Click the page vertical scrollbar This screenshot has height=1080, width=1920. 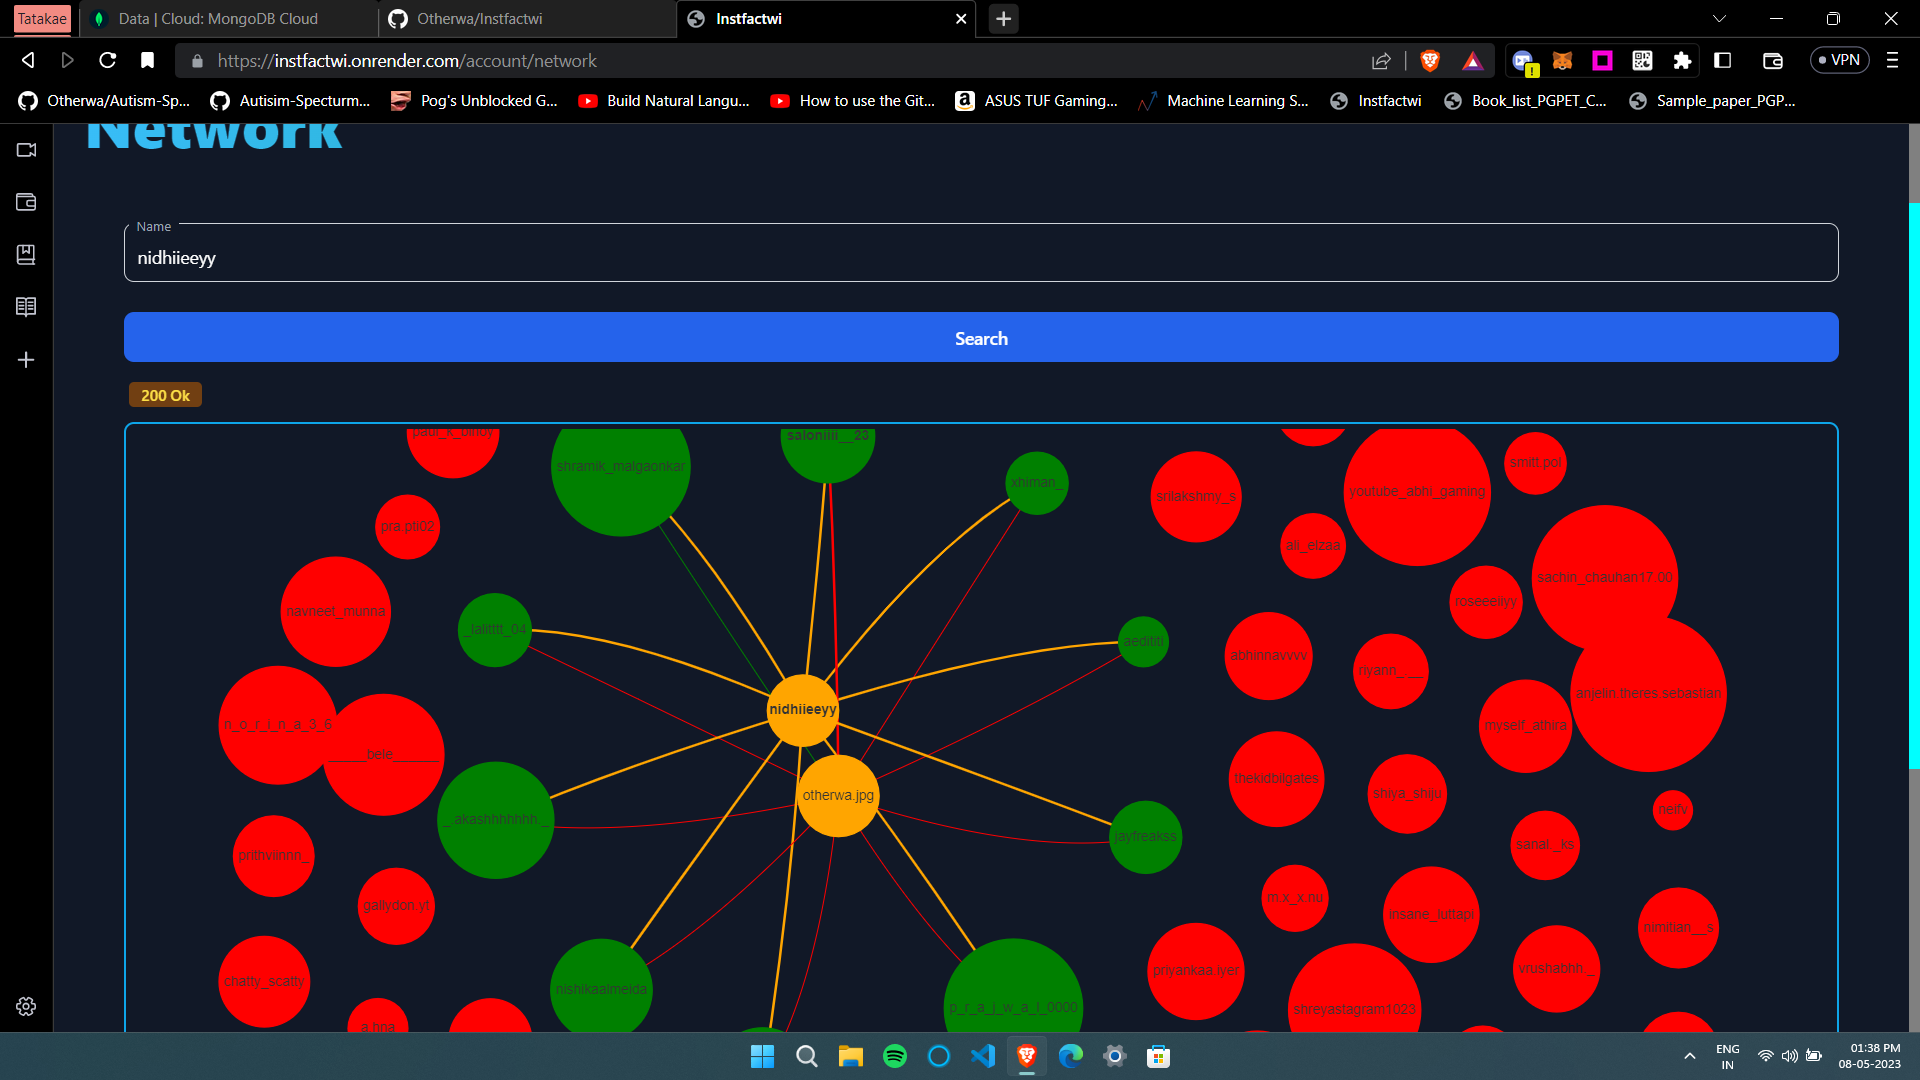coord(1914,485)
